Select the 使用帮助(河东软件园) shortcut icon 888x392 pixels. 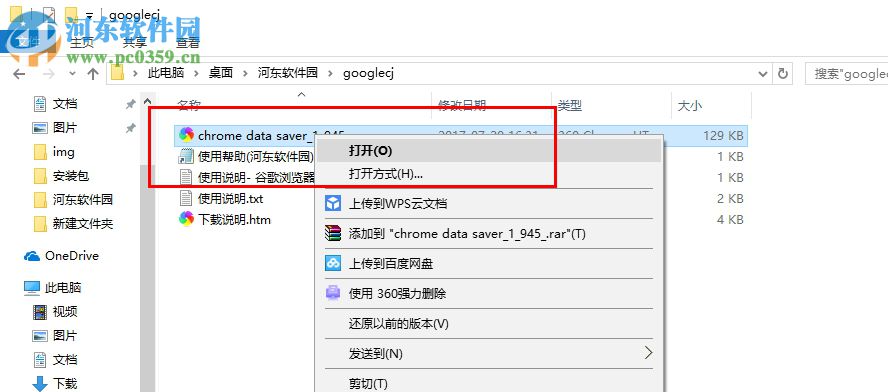186,156
